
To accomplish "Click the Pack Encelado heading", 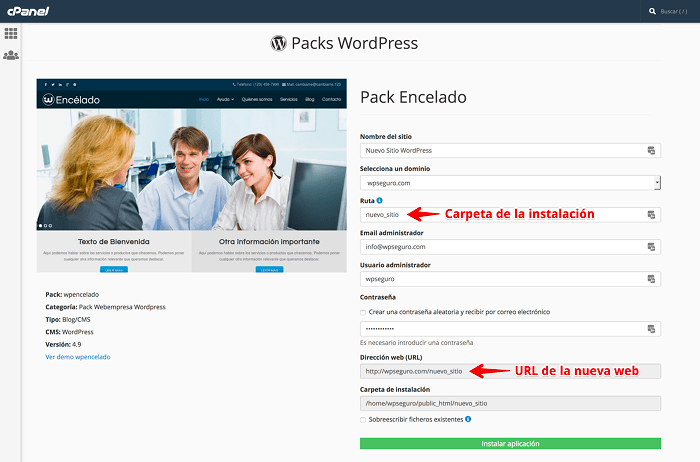I will 413,97.
